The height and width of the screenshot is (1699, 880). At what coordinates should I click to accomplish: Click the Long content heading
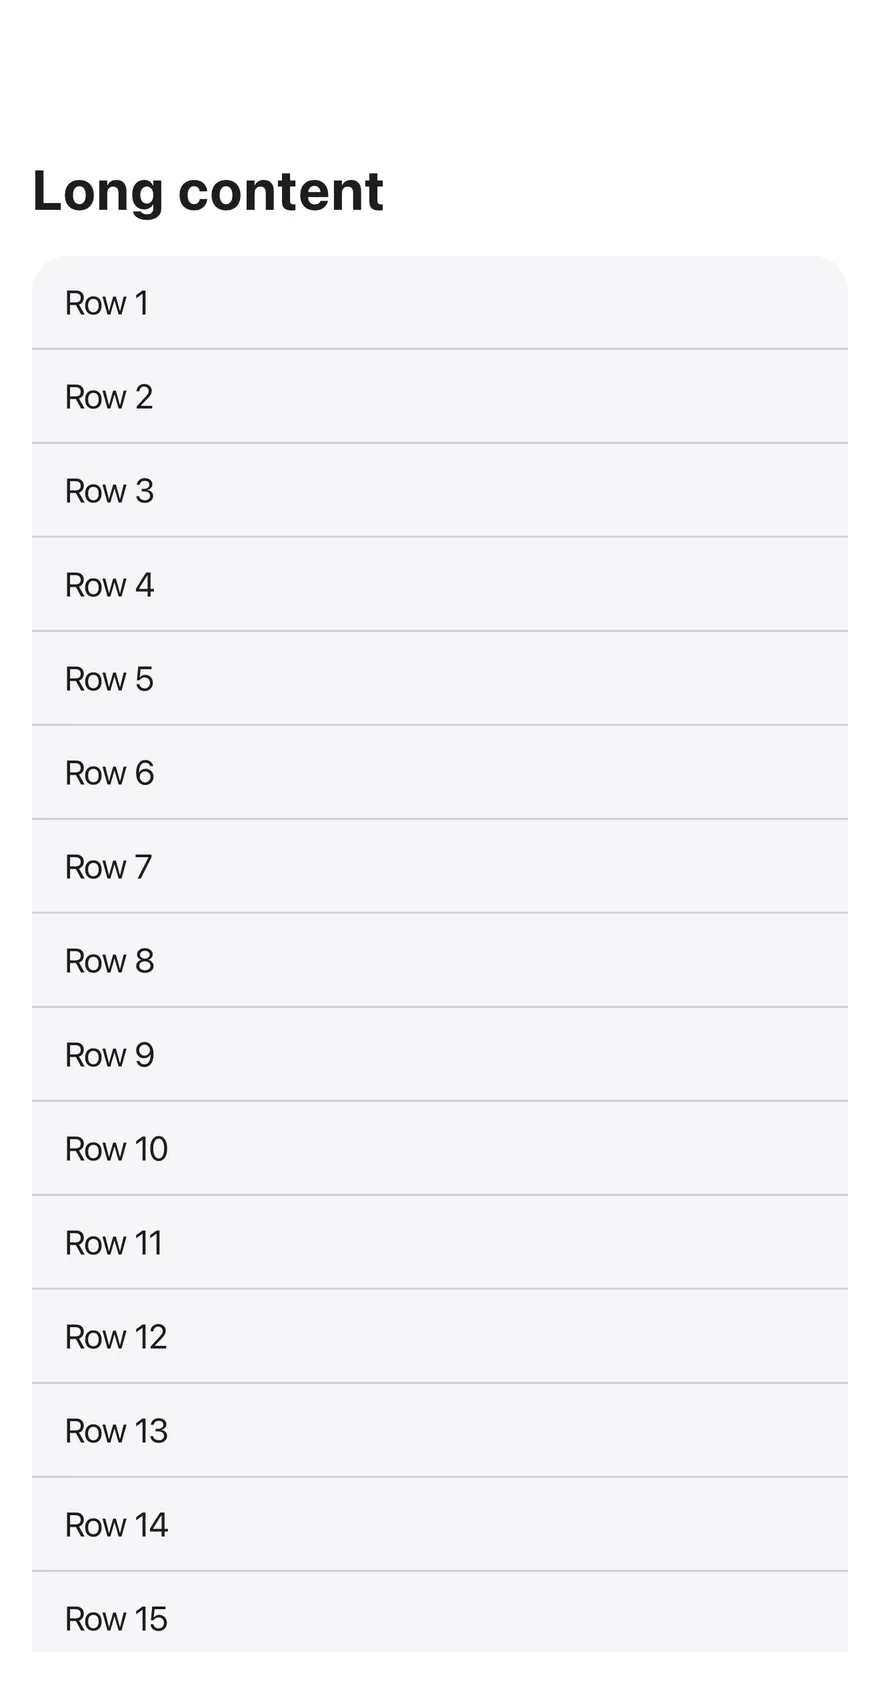[208, 191]
